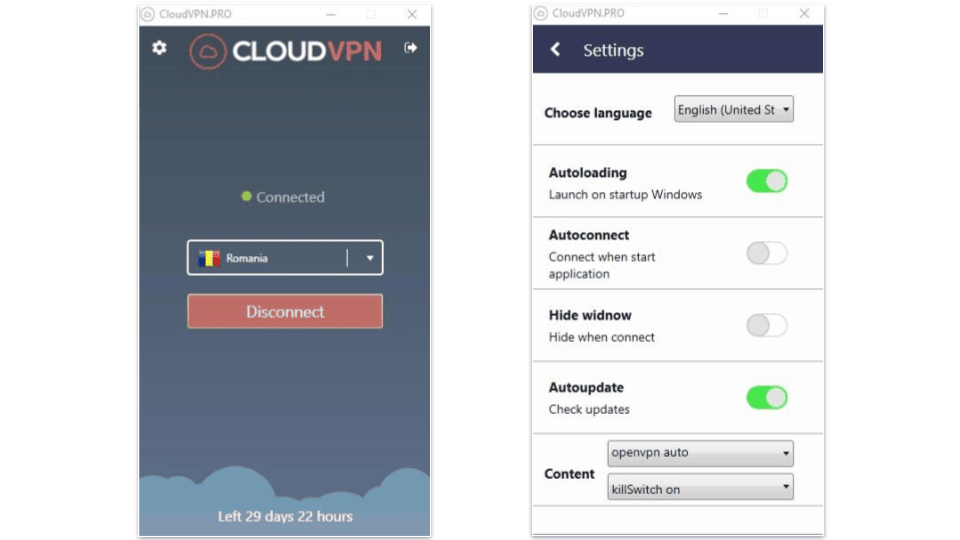Image resolution: width=960 pixels, height=540 pixels.
Task: Switch off the Autoupdate toggle
Action: pos(767,397)
